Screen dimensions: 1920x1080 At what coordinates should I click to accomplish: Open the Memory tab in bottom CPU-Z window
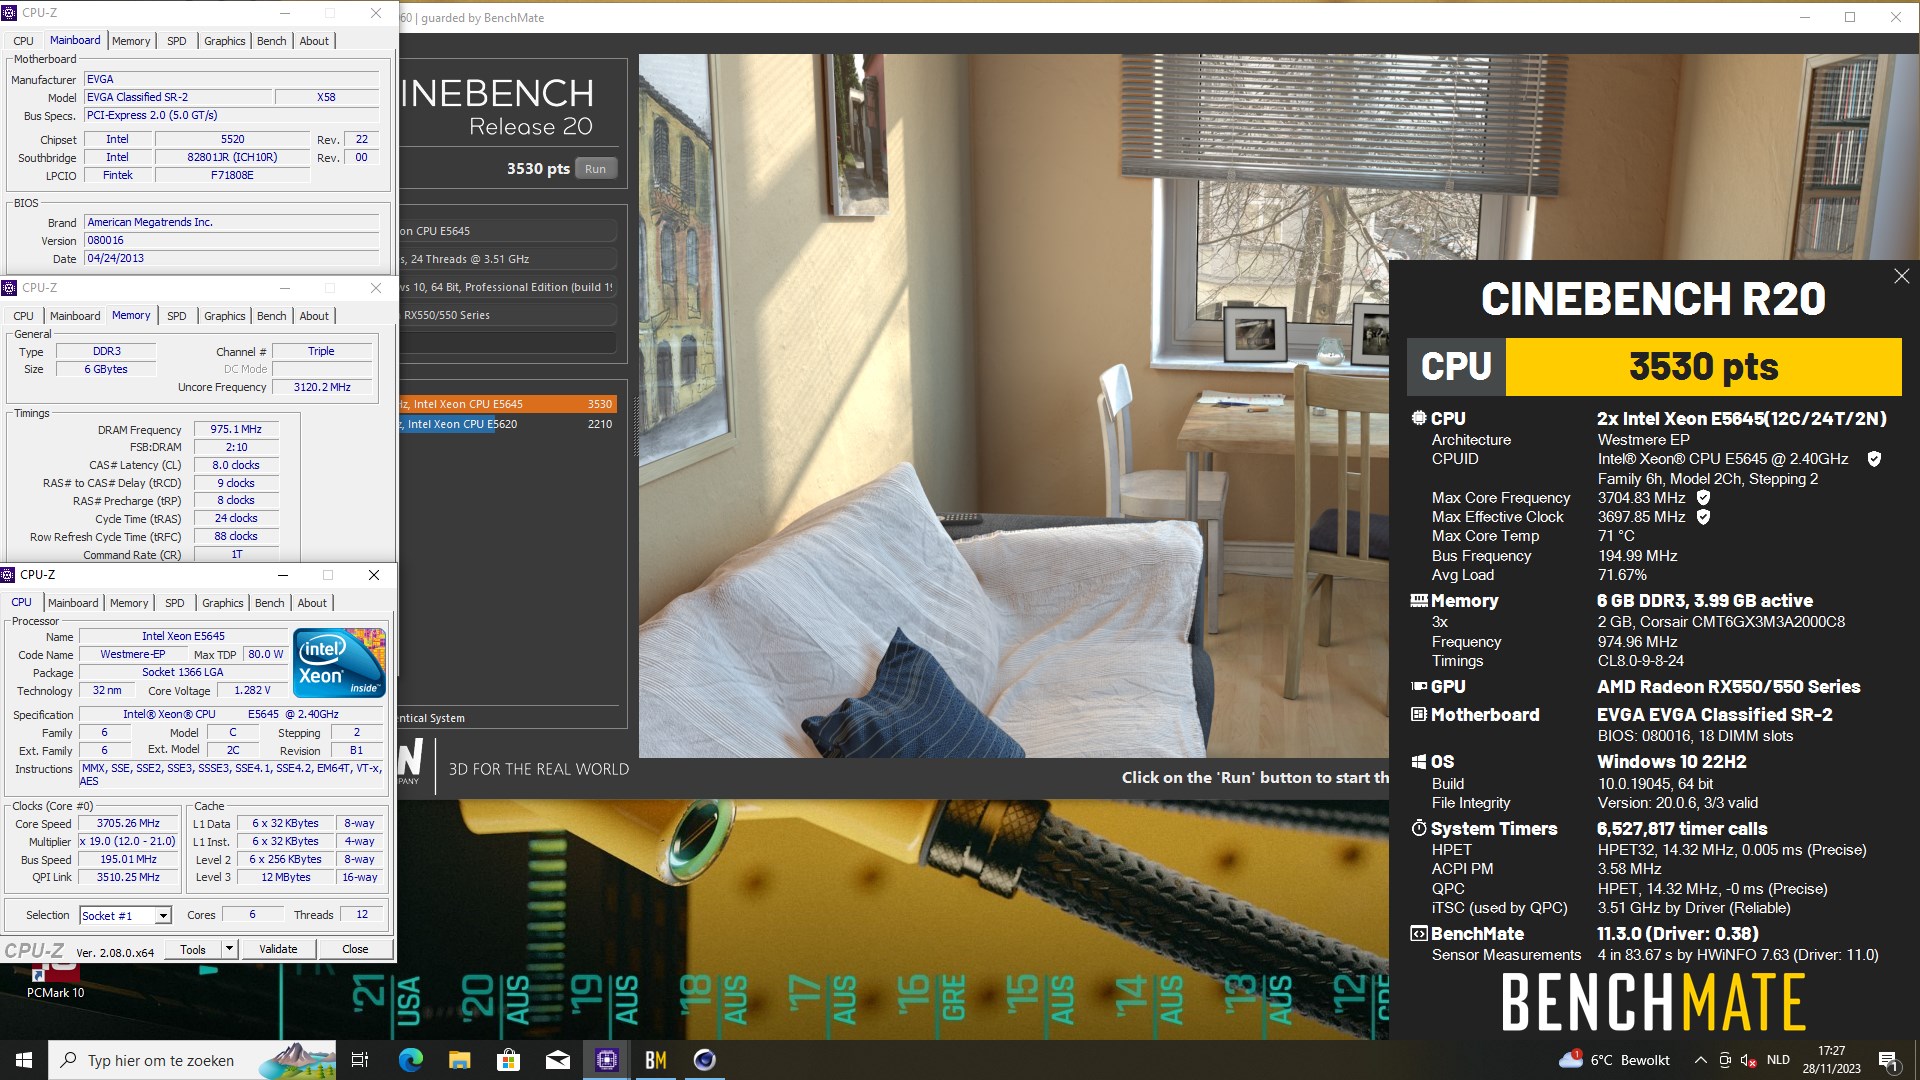[x=129, y=603]
